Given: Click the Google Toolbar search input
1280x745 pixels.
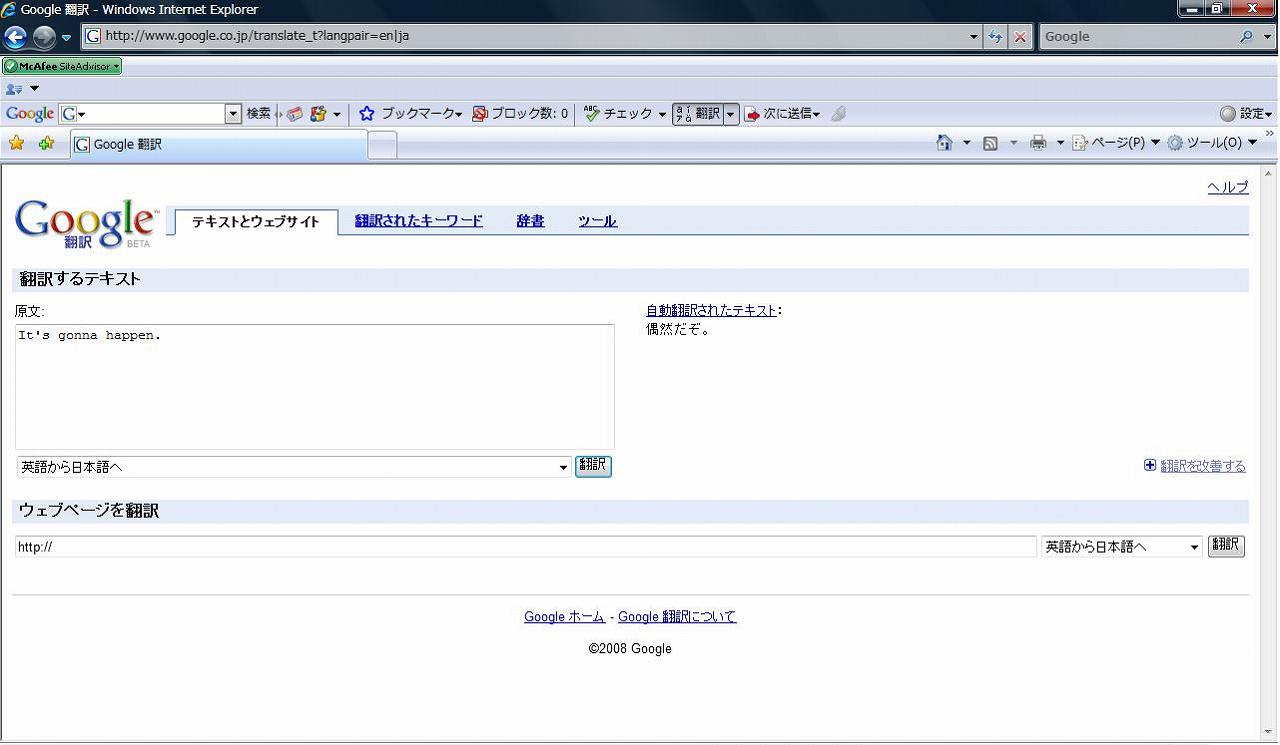Looking at the screenshot, I should coord(150,114).
